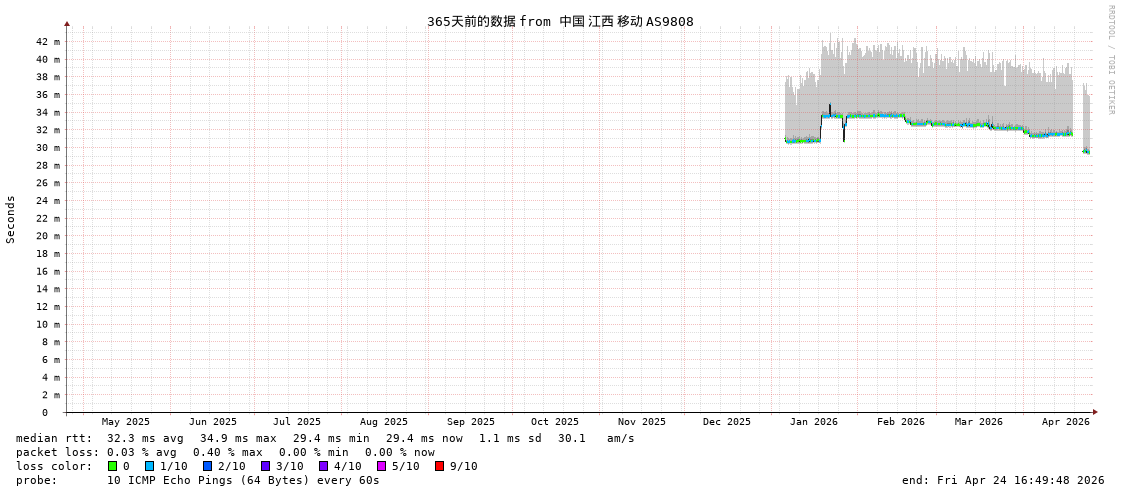1121x494 pixels.
Task: Click the light blue 1/10 loss swatch
Action: 149,466
